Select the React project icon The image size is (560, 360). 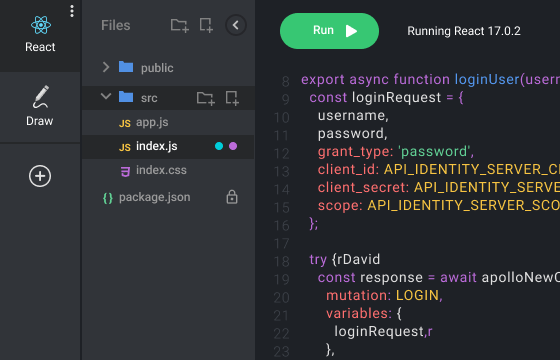click(x=40, y=25)
